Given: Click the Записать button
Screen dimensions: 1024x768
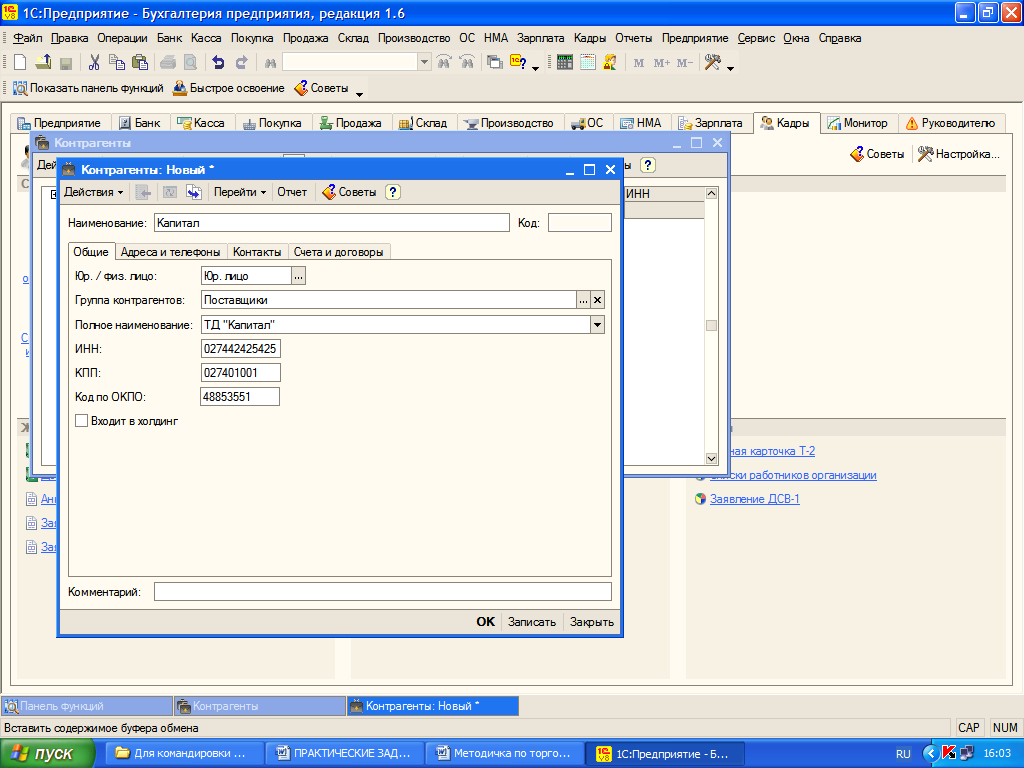Looking at the screenshot, I should pyautogui.click(x=532, y=622).
